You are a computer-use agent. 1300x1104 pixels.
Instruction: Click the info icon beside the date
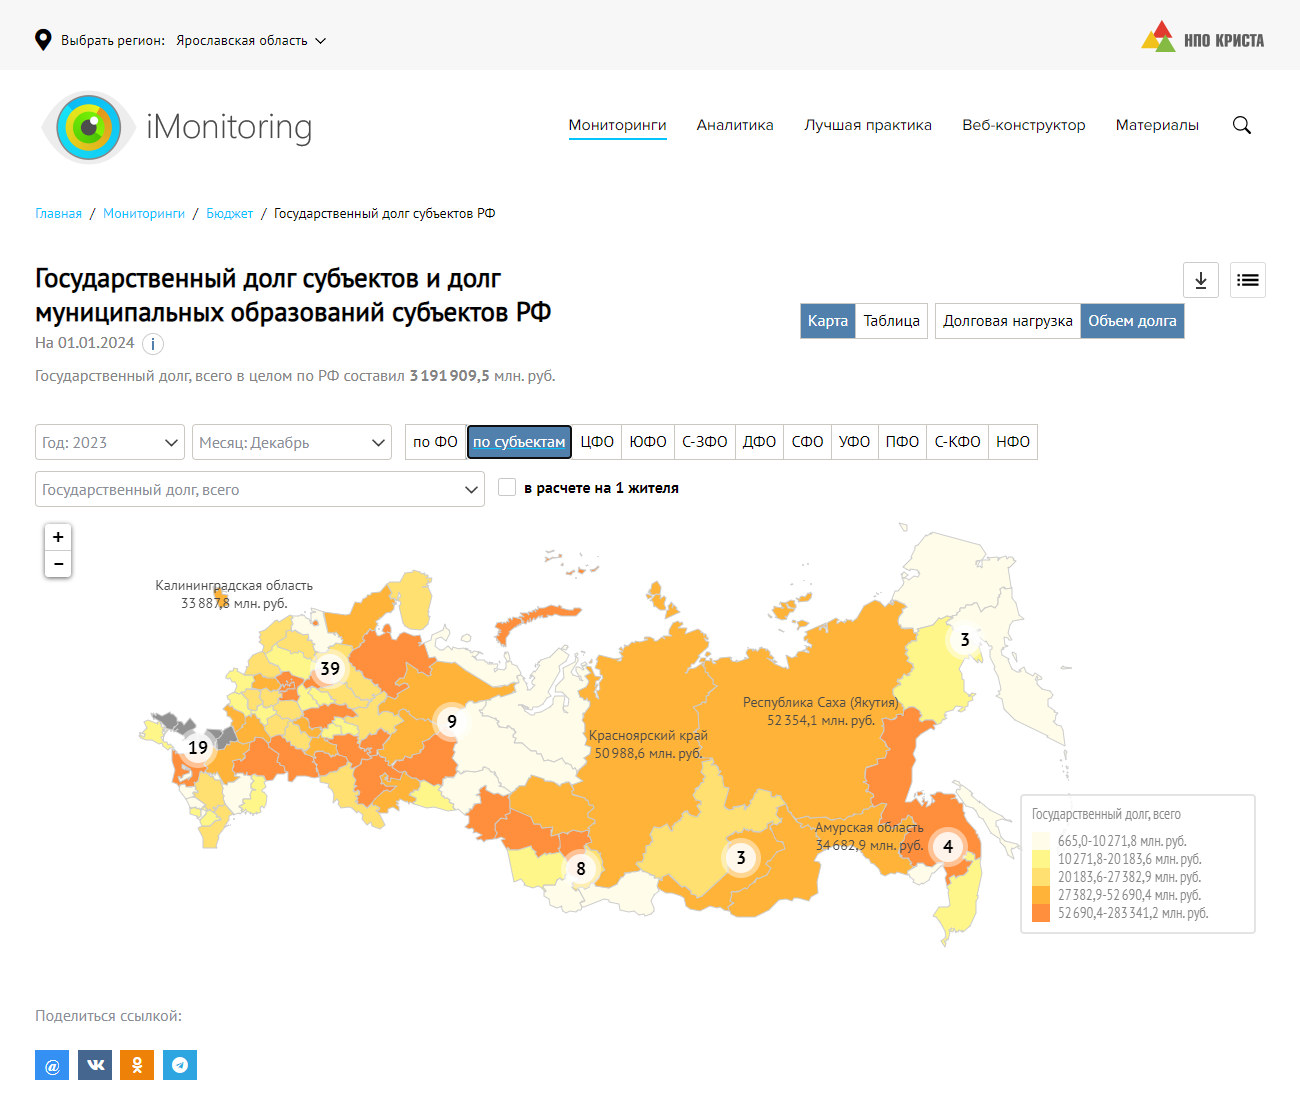[x=152, y=344]
